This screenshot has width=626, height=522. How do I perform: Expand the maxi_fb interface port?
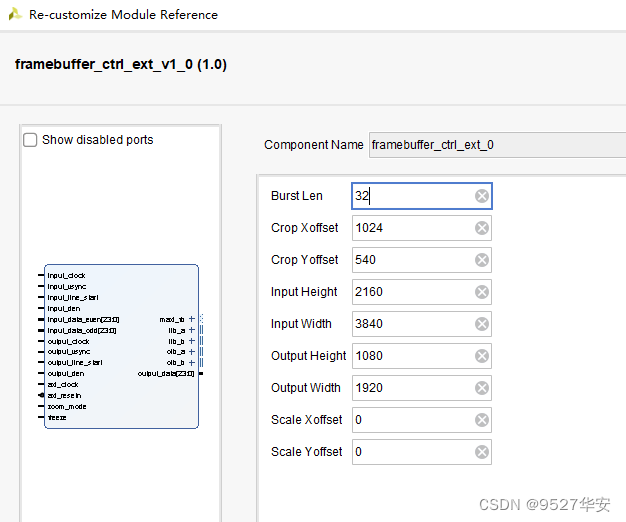coord(192,319)
